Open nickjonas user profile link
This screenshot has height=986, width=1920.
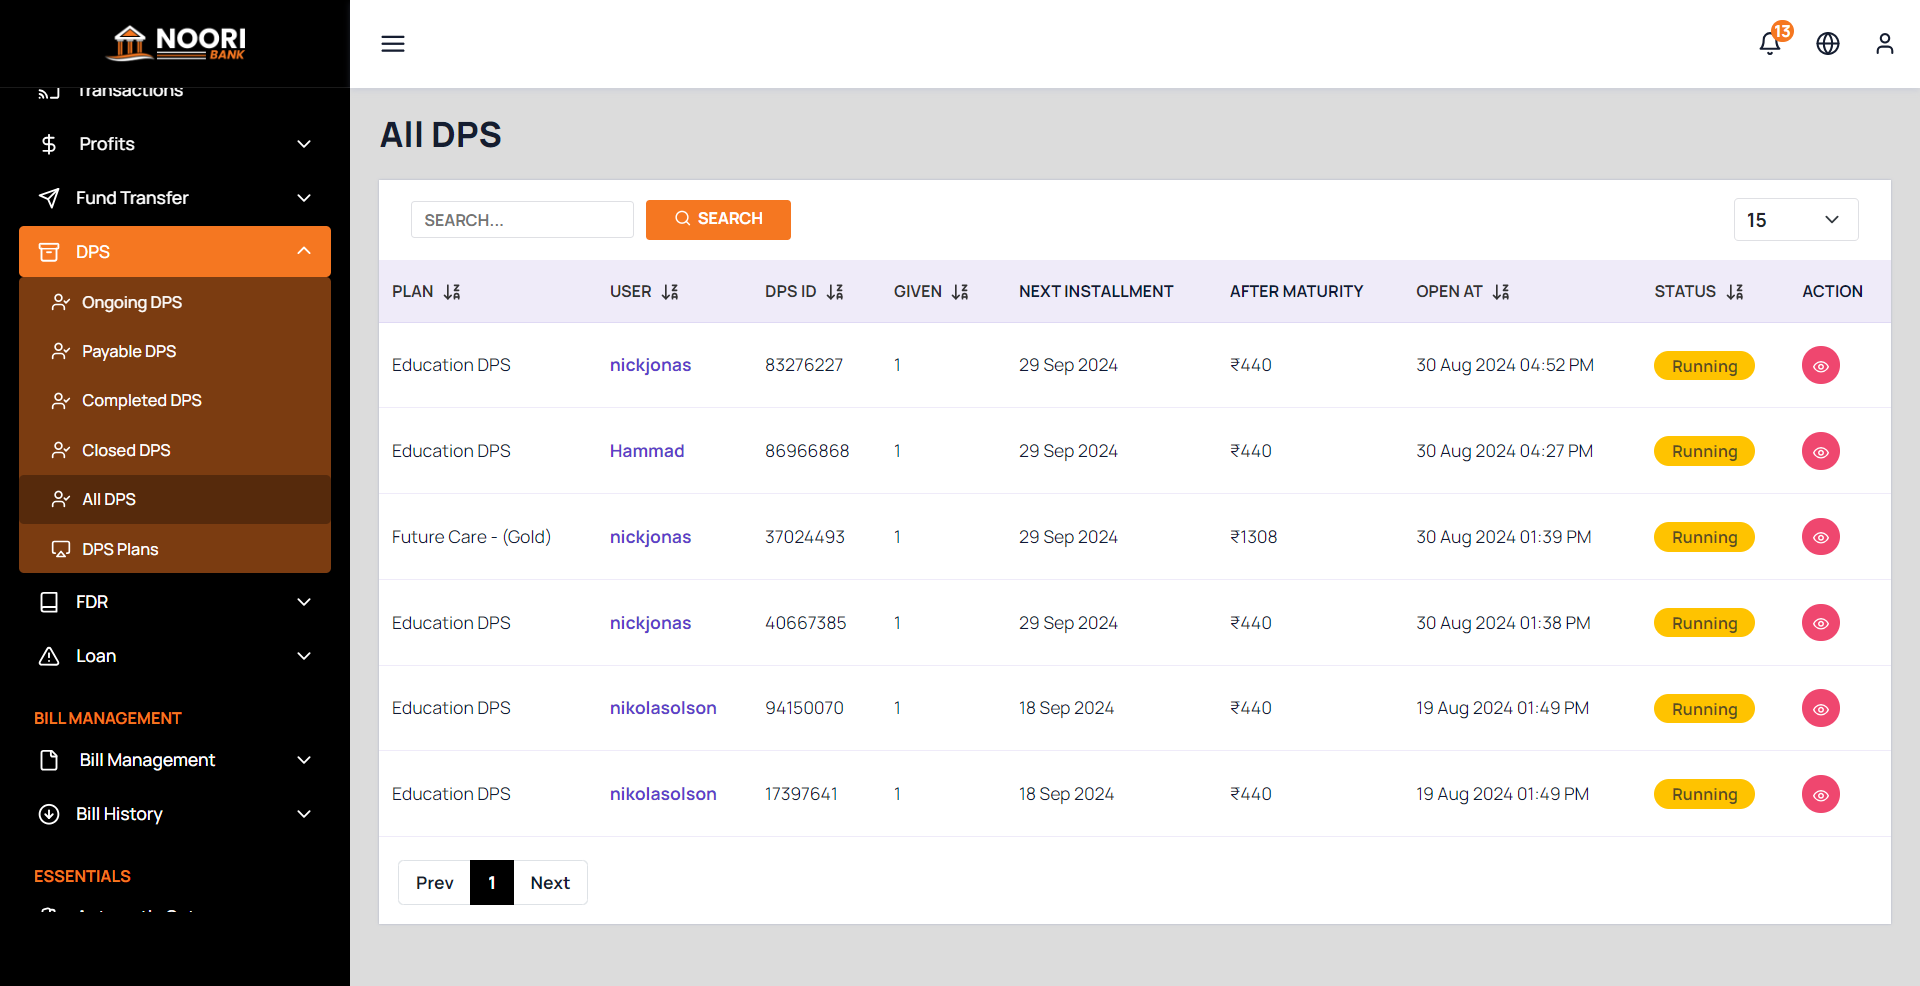[650, 365]
